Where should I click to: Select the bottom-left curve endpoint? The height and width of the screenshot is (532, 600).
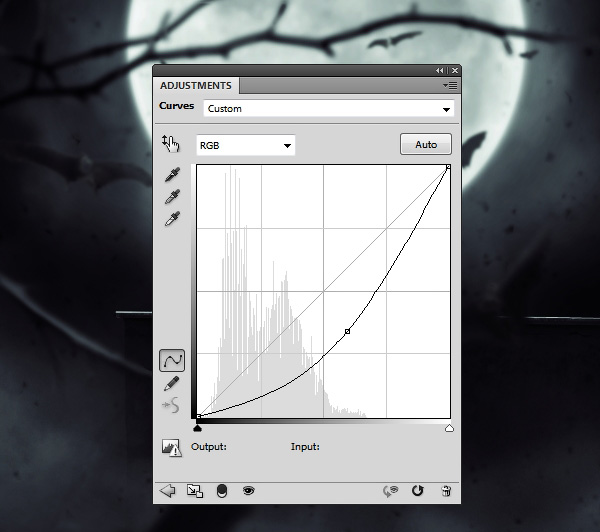click(198, 416)
